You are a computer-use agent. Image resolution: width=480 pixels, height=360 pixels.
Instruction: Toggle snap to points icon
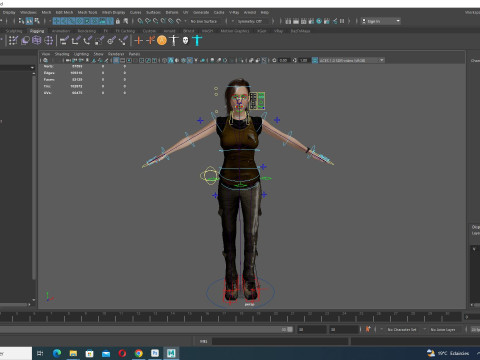[x=156, y=21]
